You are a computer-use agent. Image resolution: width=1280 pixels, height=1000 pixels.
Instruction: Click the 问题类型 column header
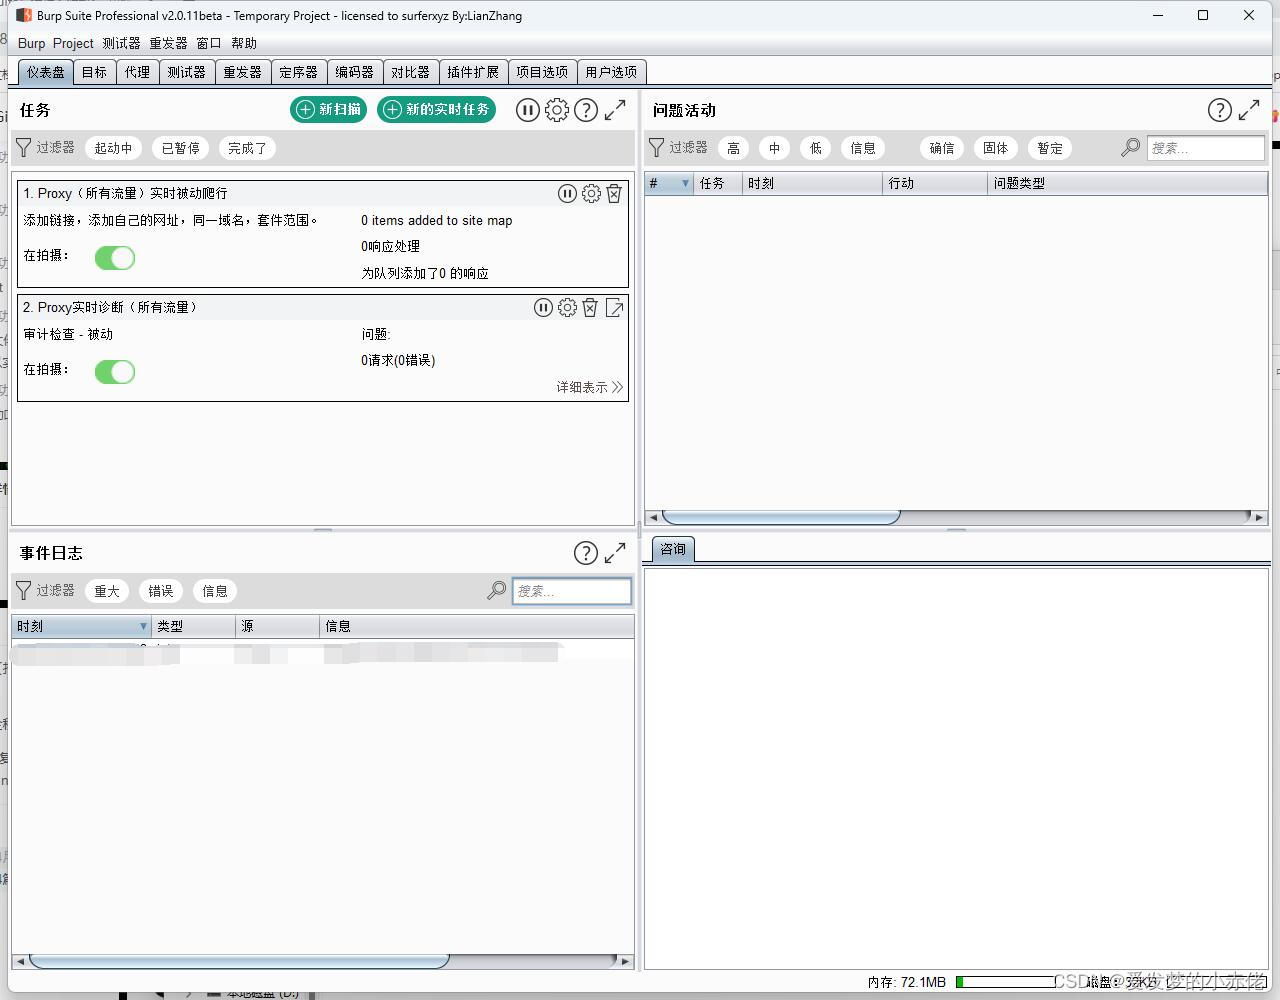(1127, 184)
